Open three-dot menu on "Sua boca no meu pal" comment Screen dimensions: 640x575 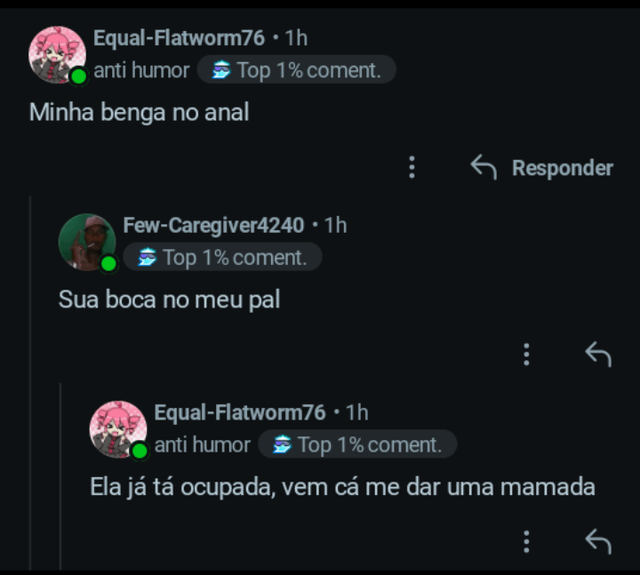[526, 354]
